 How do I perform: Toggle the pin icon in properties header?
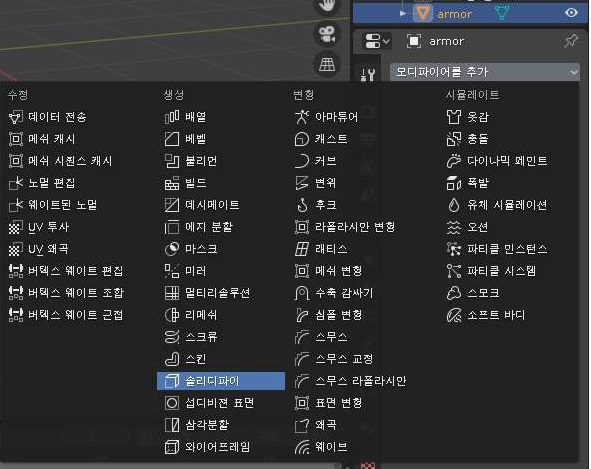tap(571, 41)
